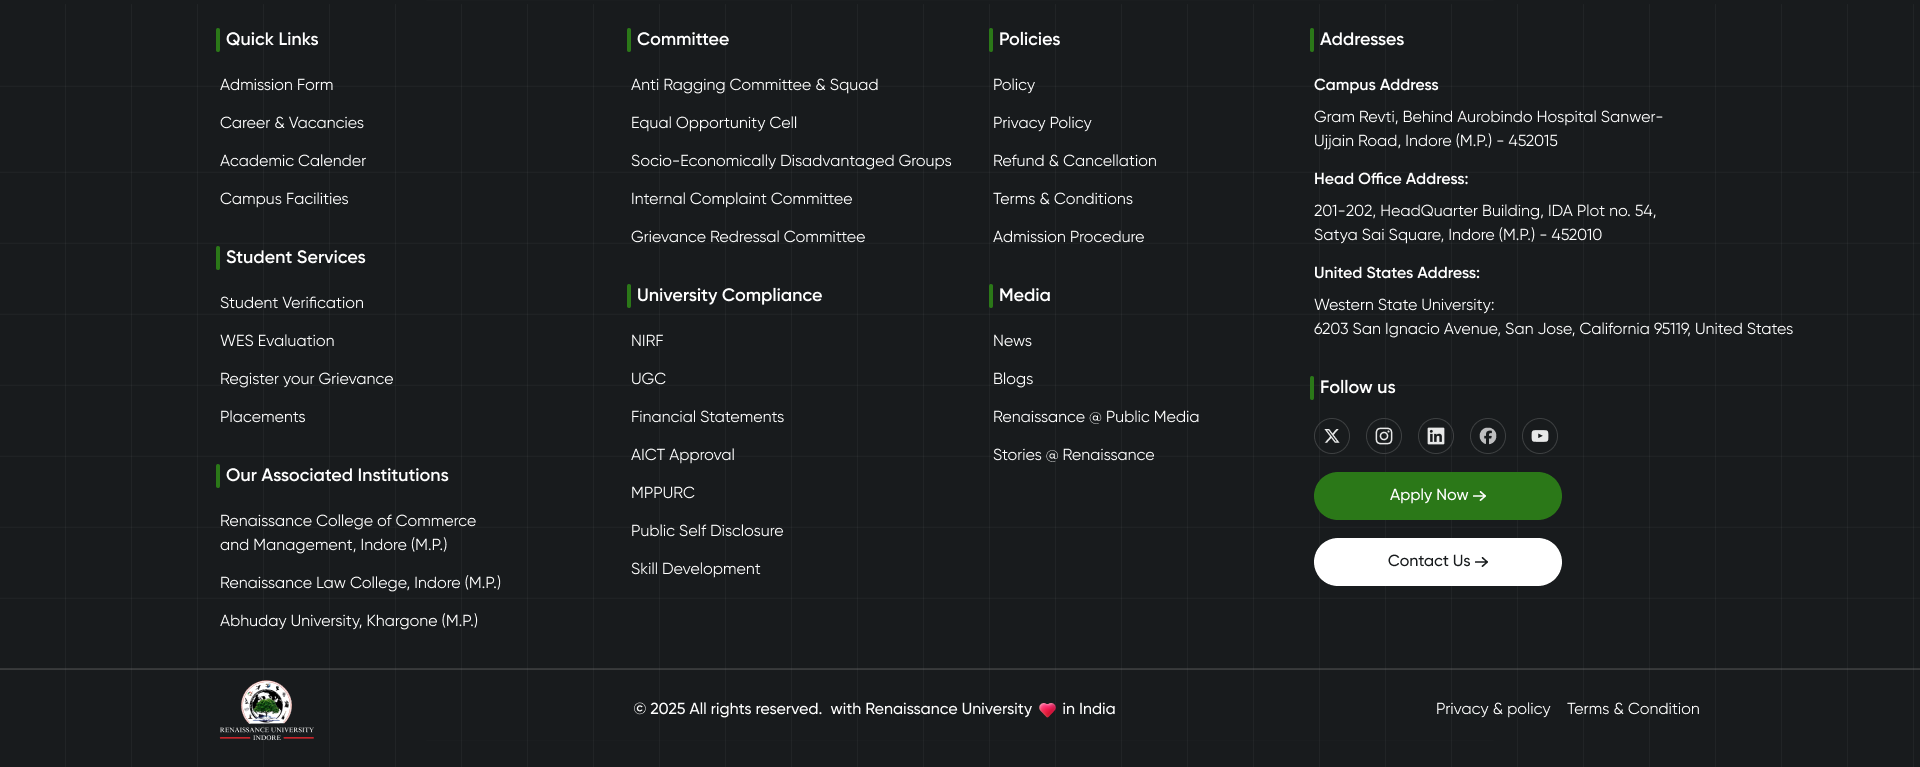Click the LinkedIn icon under Follow us
Viewport: 1920px width, 767px height.
click(1435, 436)
